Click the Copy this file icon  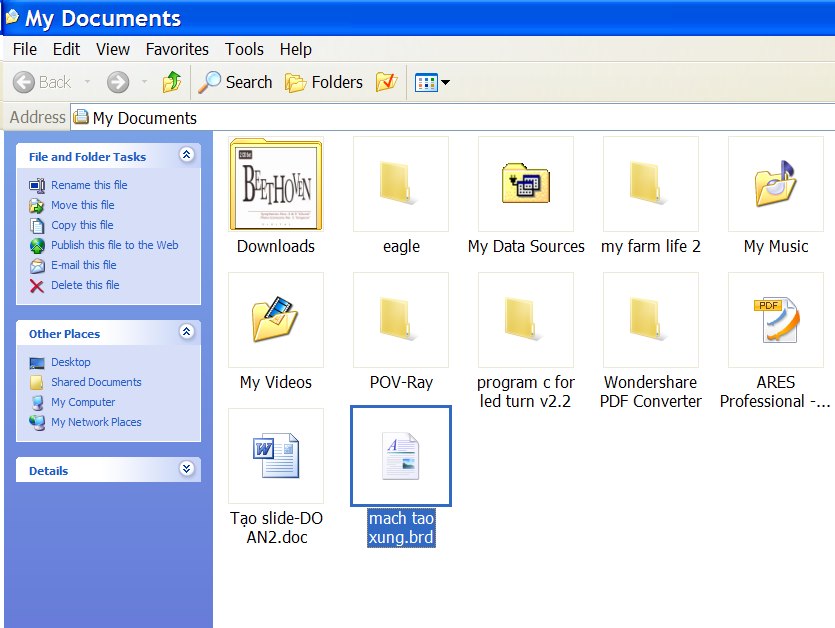coord(37,226)
